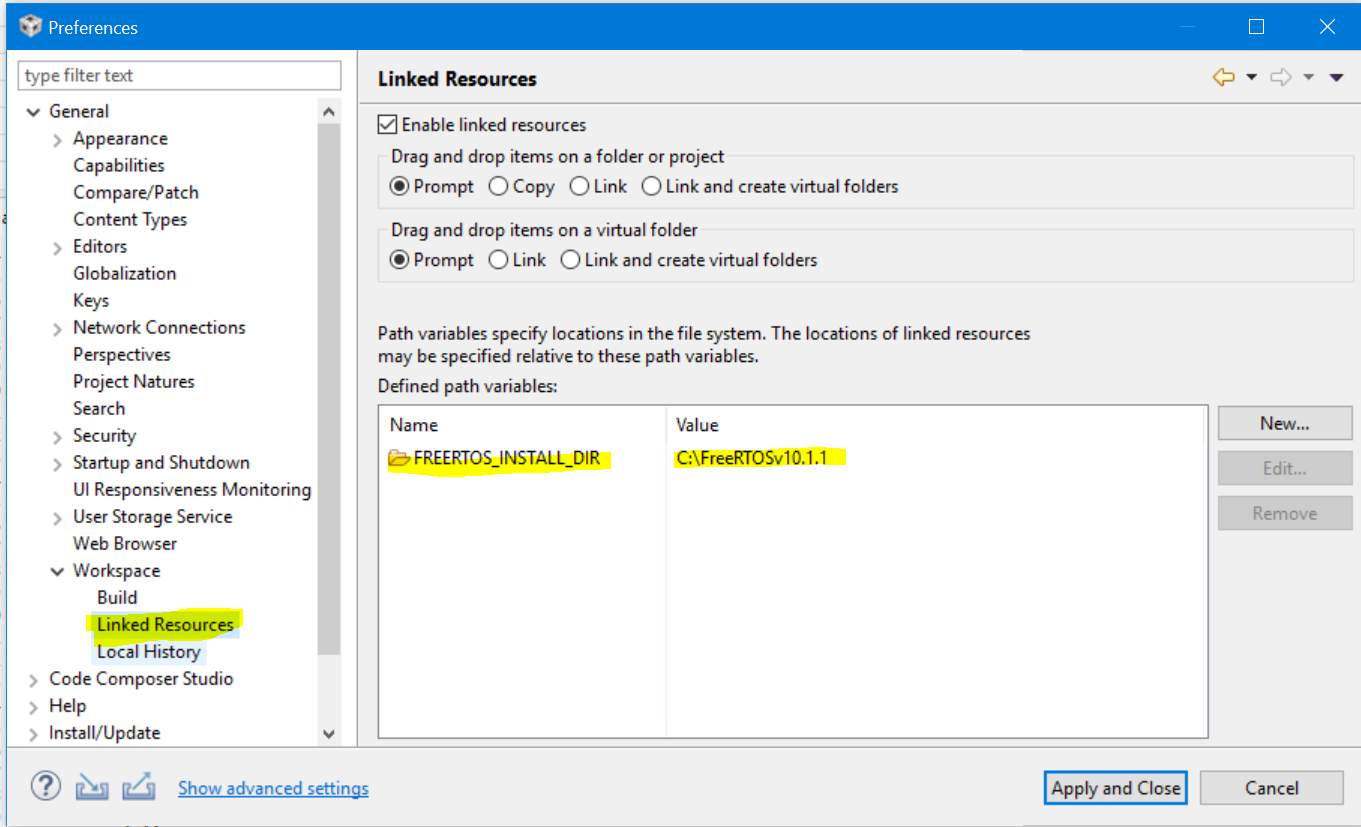Click the import preferences icon

click(x=92, y=787)
